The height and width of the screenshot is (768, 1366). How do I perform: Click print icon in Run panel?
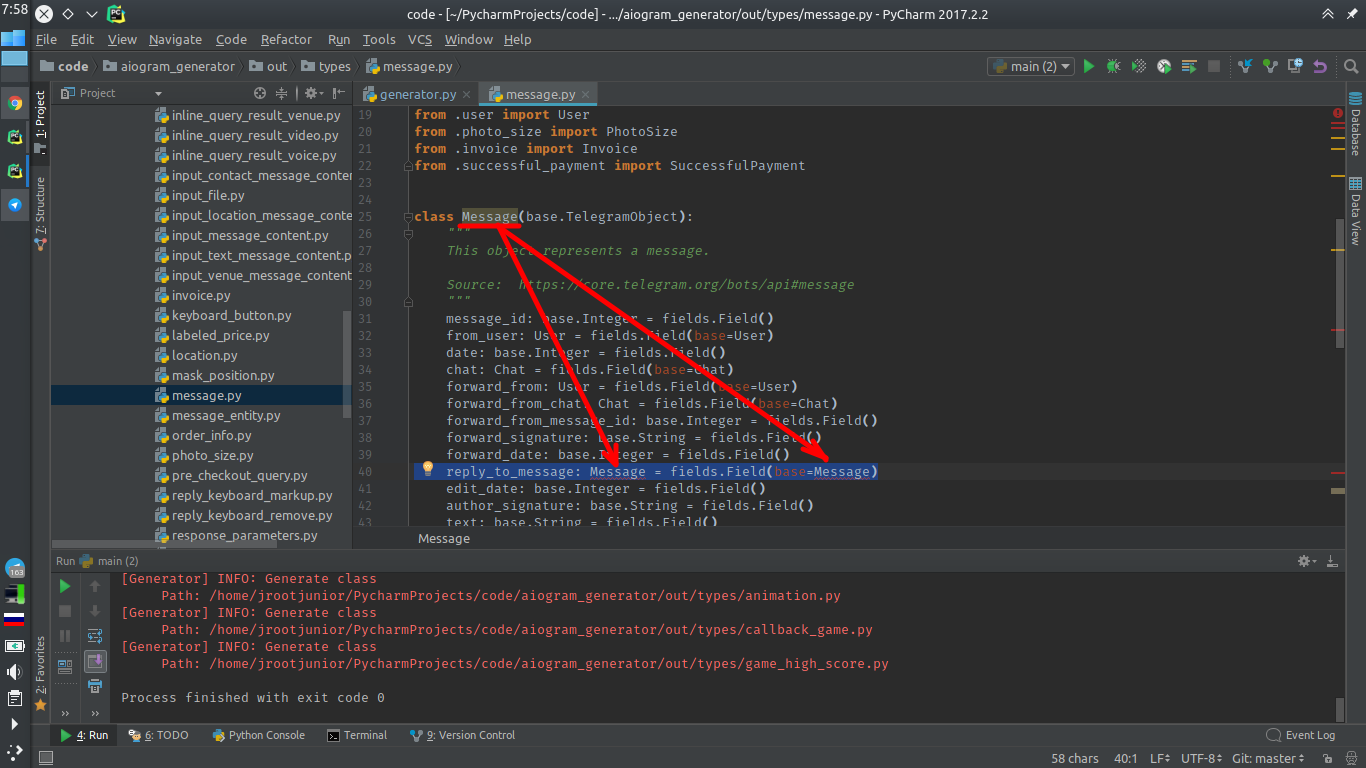tap(95, 686)
